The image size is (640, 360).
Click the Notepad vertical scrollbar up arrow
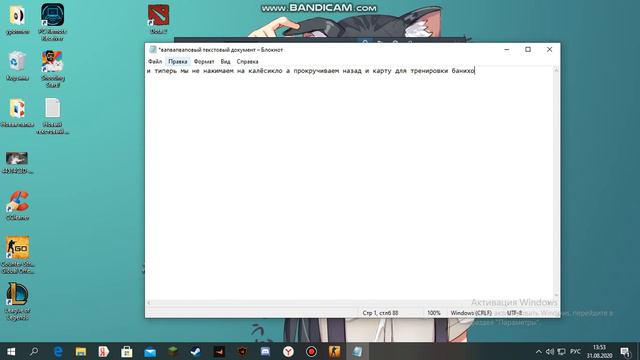(x=556, y=70)
